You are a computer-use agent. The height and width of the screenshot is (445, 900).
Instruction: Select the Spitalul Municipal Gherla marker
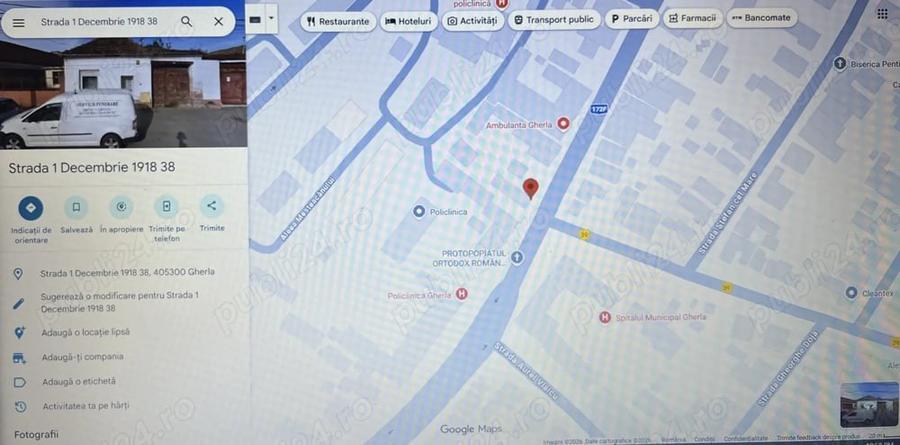pos(604,317)
